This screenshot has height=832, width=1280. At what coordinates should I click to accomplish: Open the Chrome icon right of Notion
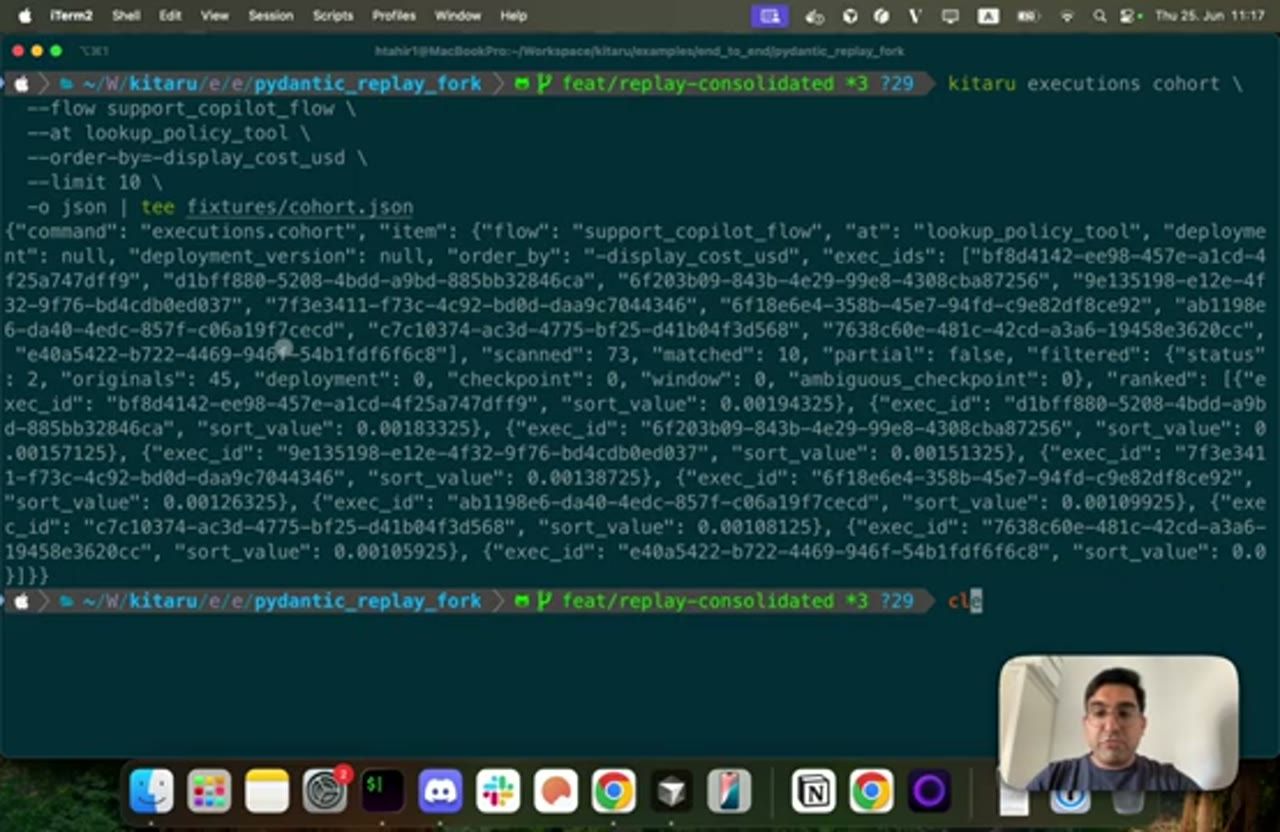(x=871, y=792)
